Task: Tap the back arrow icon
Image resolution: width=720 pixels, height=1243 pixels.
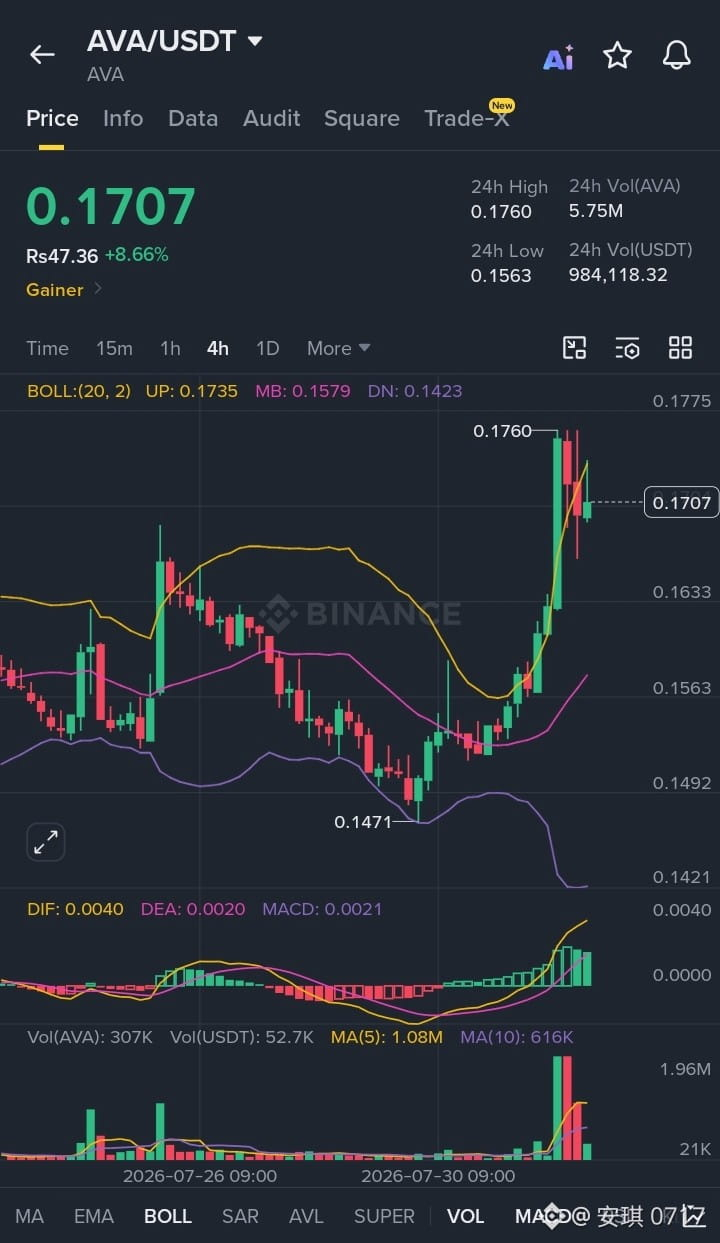Action: [x=42, y=55]
